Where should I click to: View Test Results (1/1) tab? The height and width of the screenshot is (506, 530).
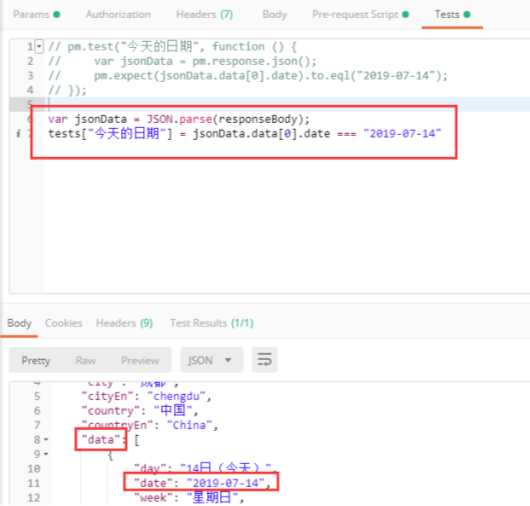(x=212, y=323)
